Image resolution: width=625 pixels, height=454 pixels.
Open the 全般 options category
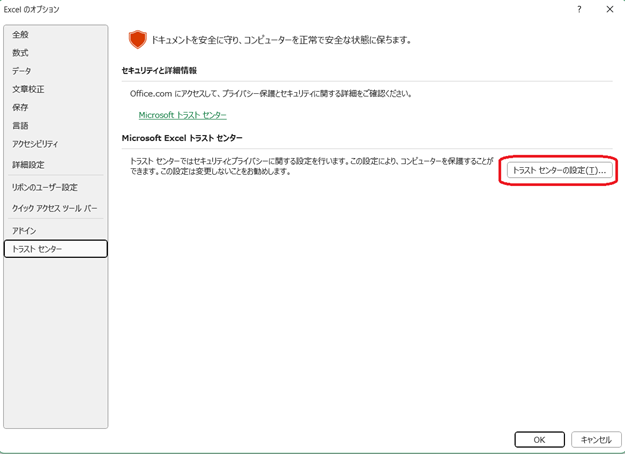click(55, 35)
